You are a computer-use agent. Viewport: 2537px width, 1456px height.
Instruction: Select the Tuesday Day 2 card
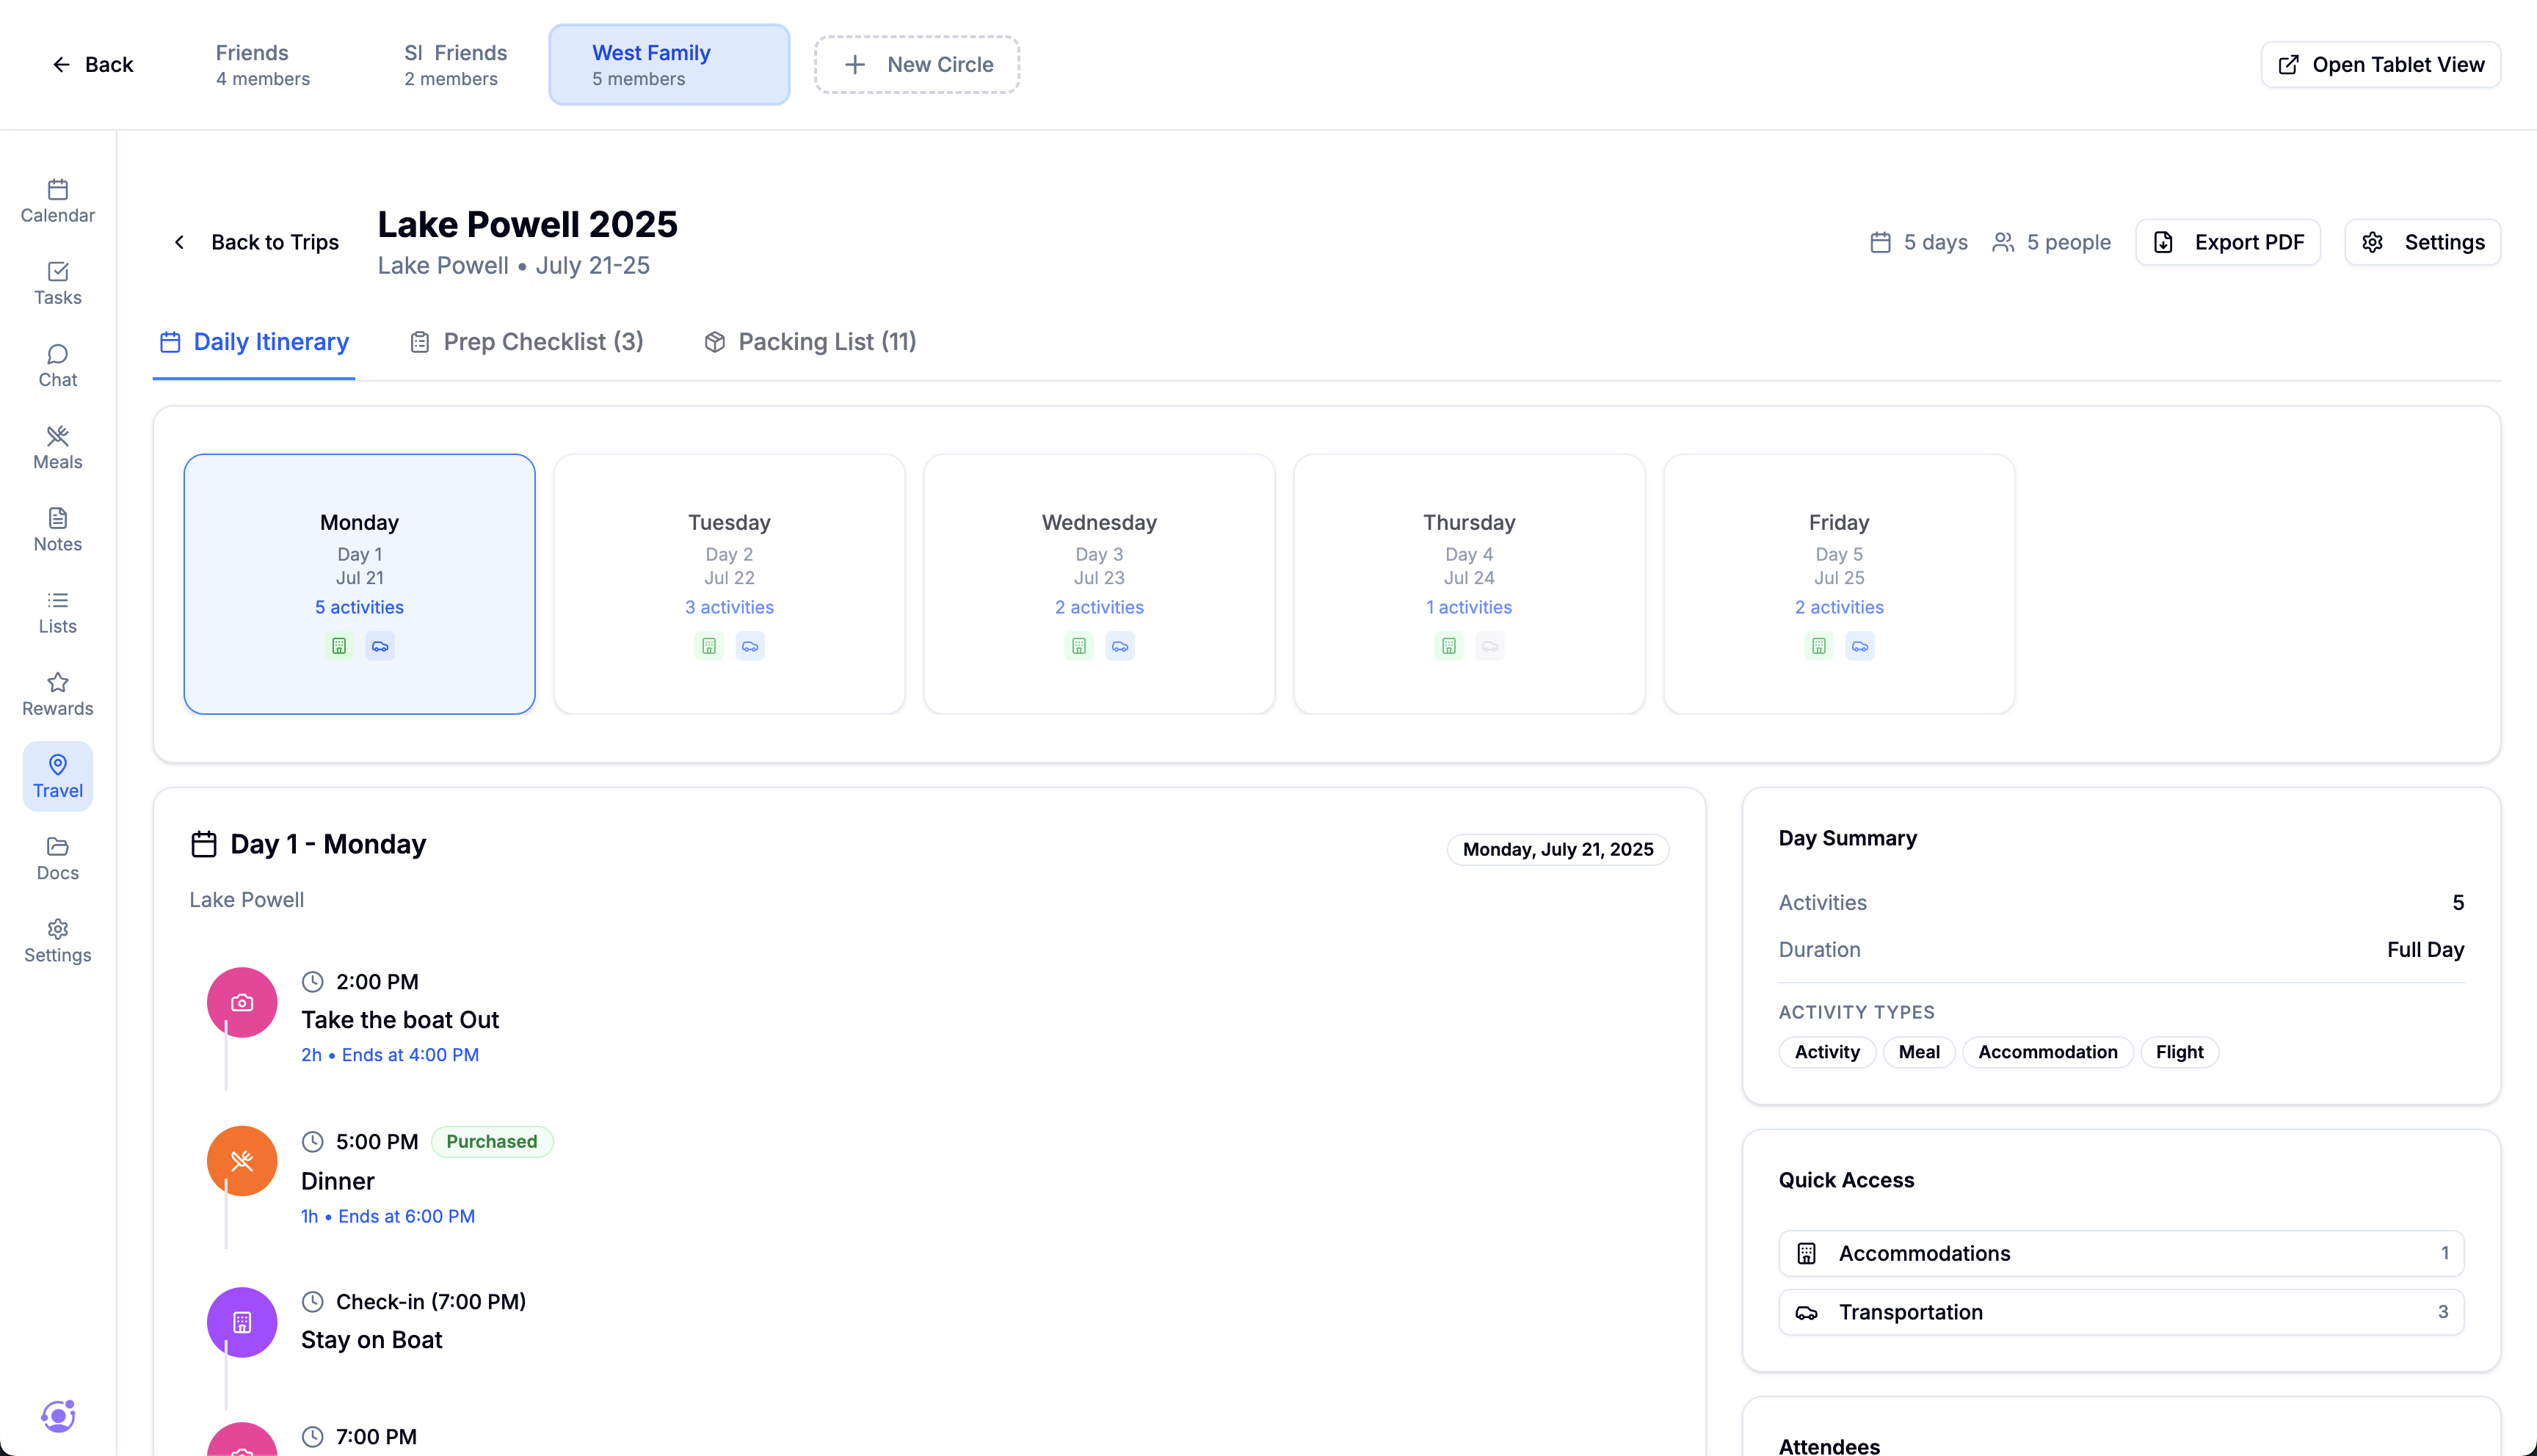click(729, 584)
